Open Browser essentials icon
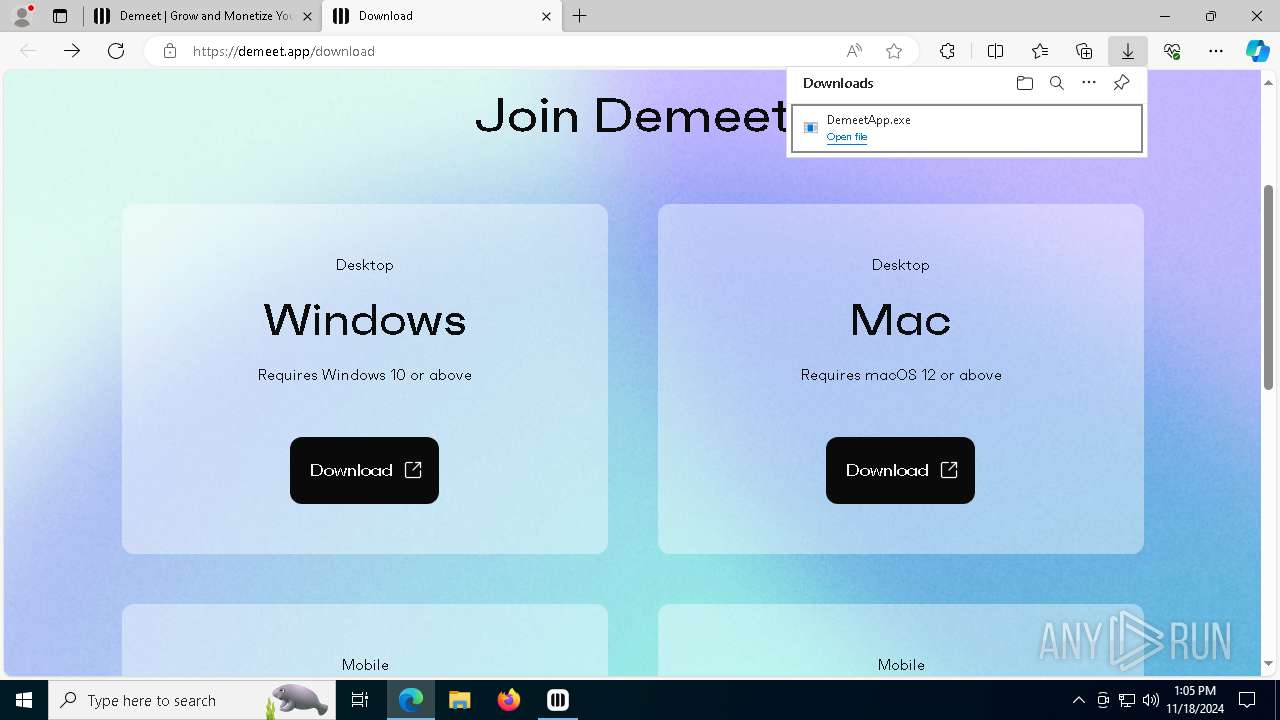1280x720 pixels. 1172,51
